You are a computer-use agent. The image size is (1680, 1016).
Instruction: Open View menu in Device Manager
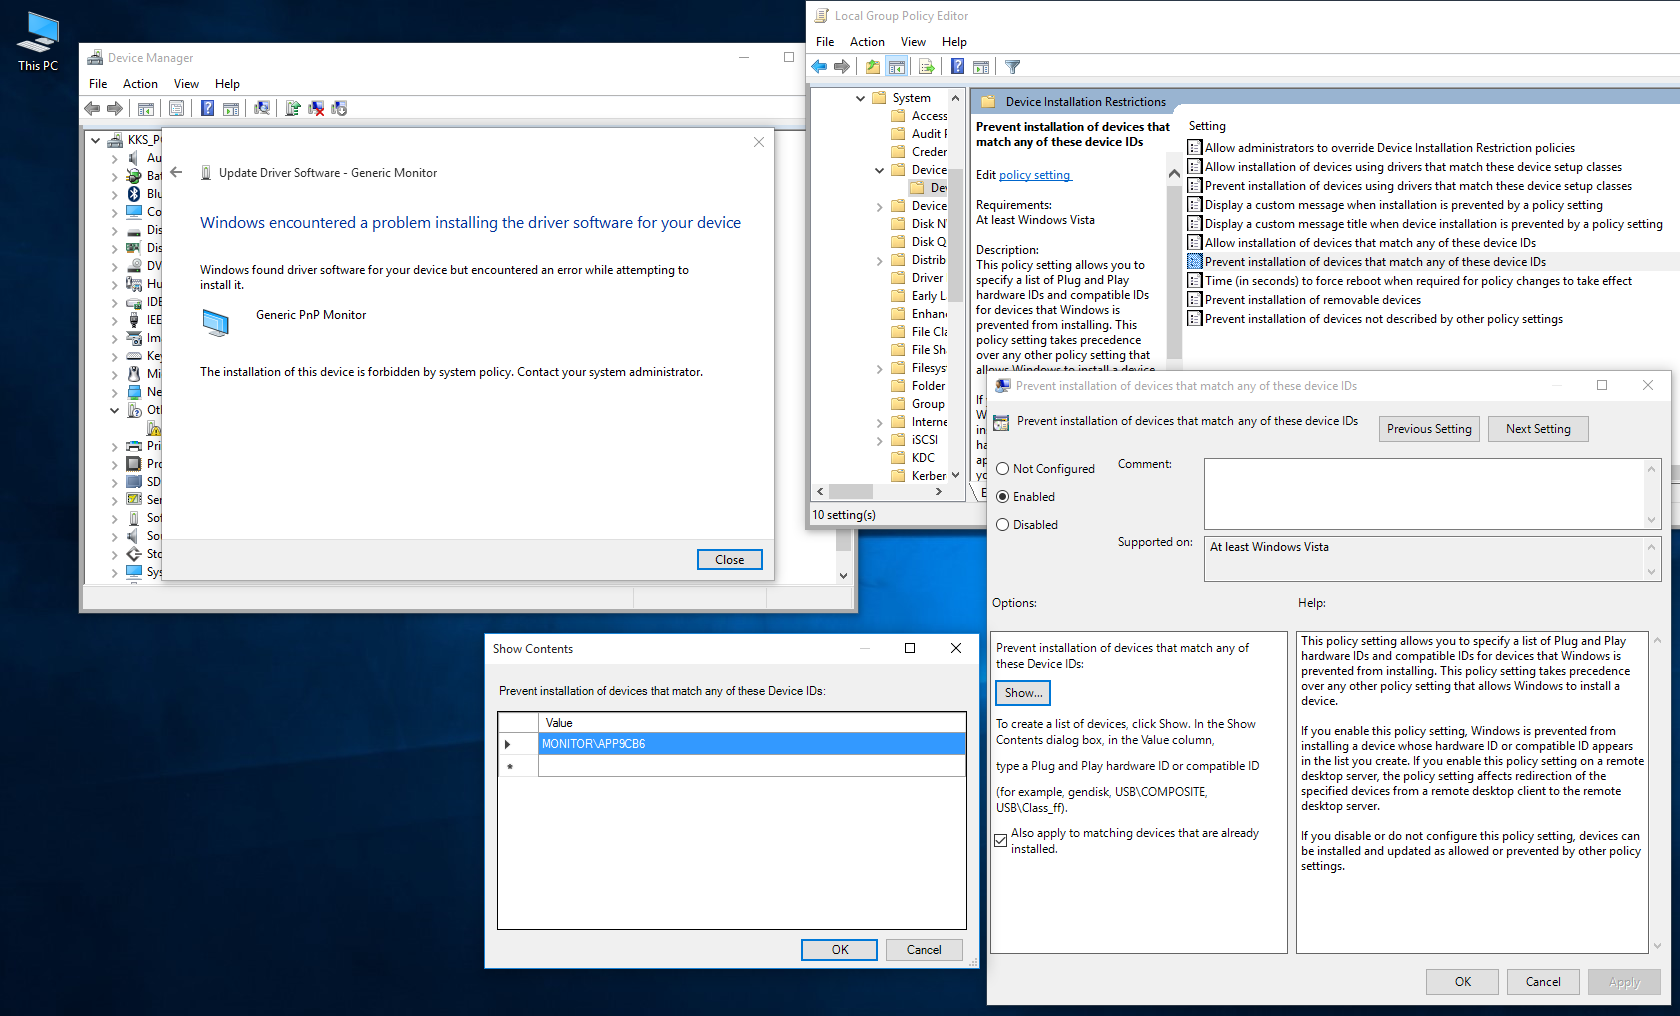coord(186,84)
